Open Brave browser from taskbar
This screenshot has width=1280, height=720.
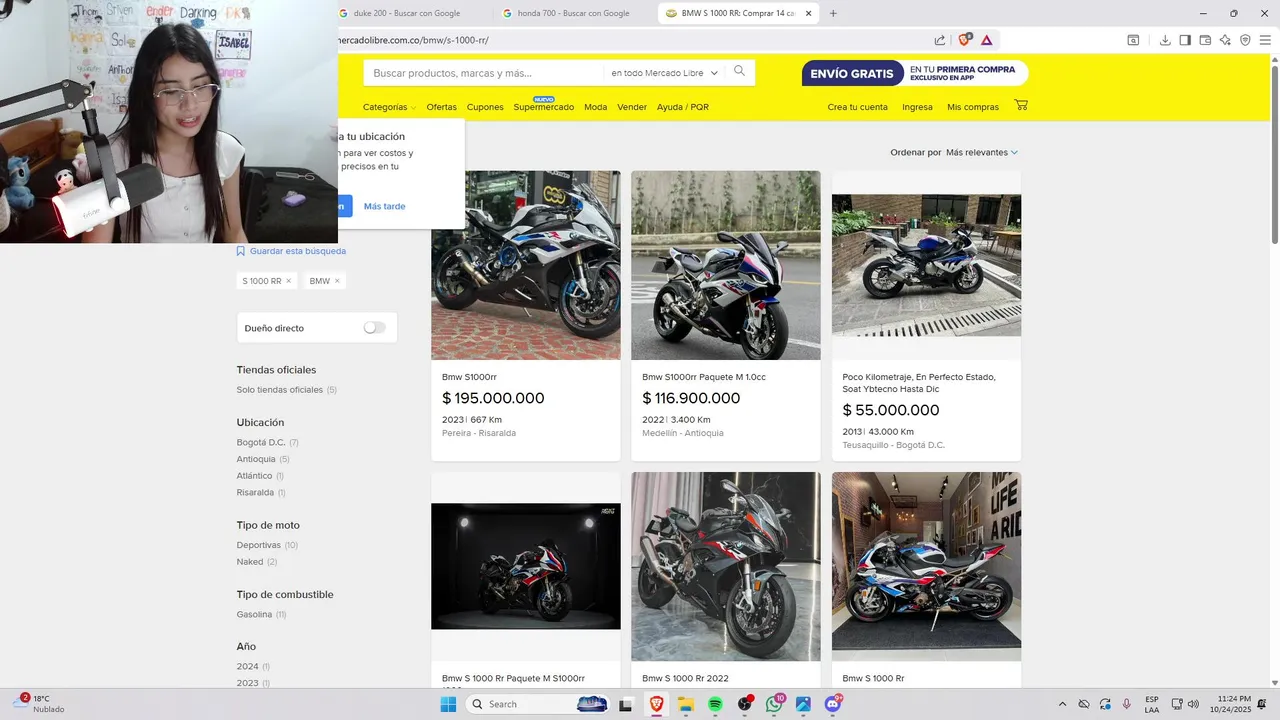pos(656,704)
